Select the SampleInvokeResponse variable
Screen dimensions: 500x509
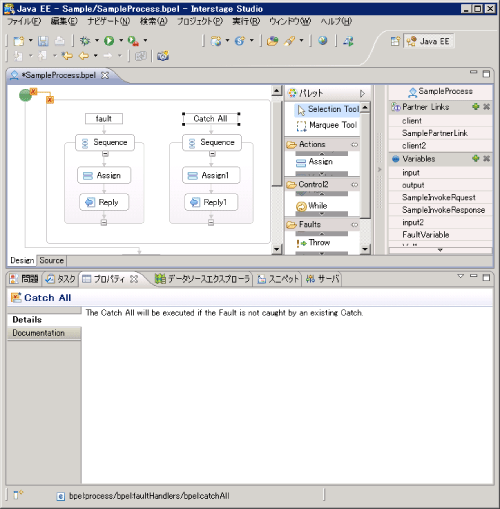[440, 210]
